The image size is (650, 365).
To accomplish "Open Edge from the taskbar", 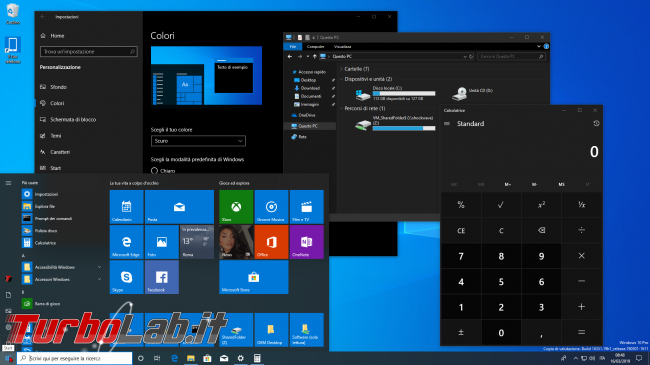I will 174,358.
